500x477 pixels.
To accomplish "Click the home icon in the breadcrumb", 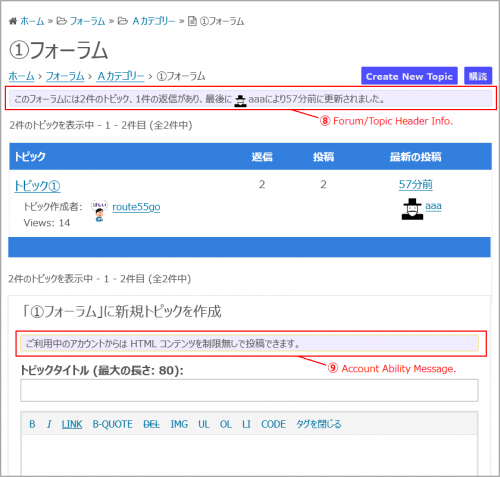I will (13, 21).
